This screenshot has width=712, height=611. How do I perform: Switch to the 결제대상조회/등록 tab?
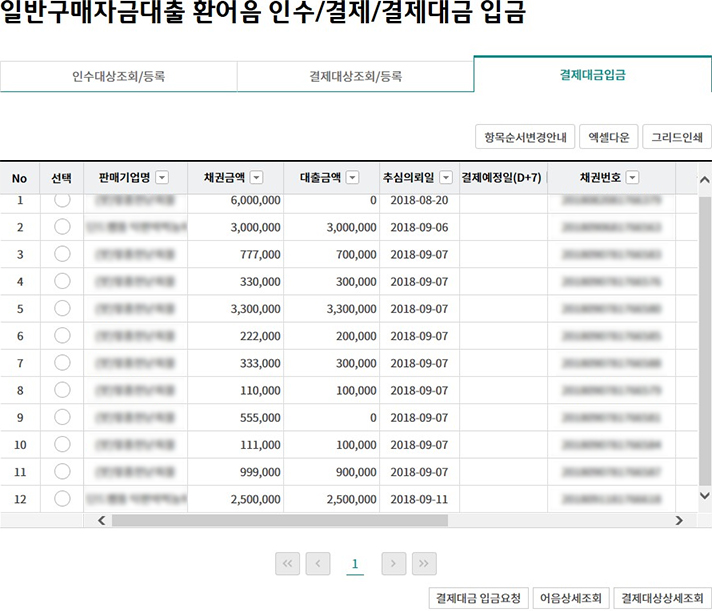pos(355,76)
